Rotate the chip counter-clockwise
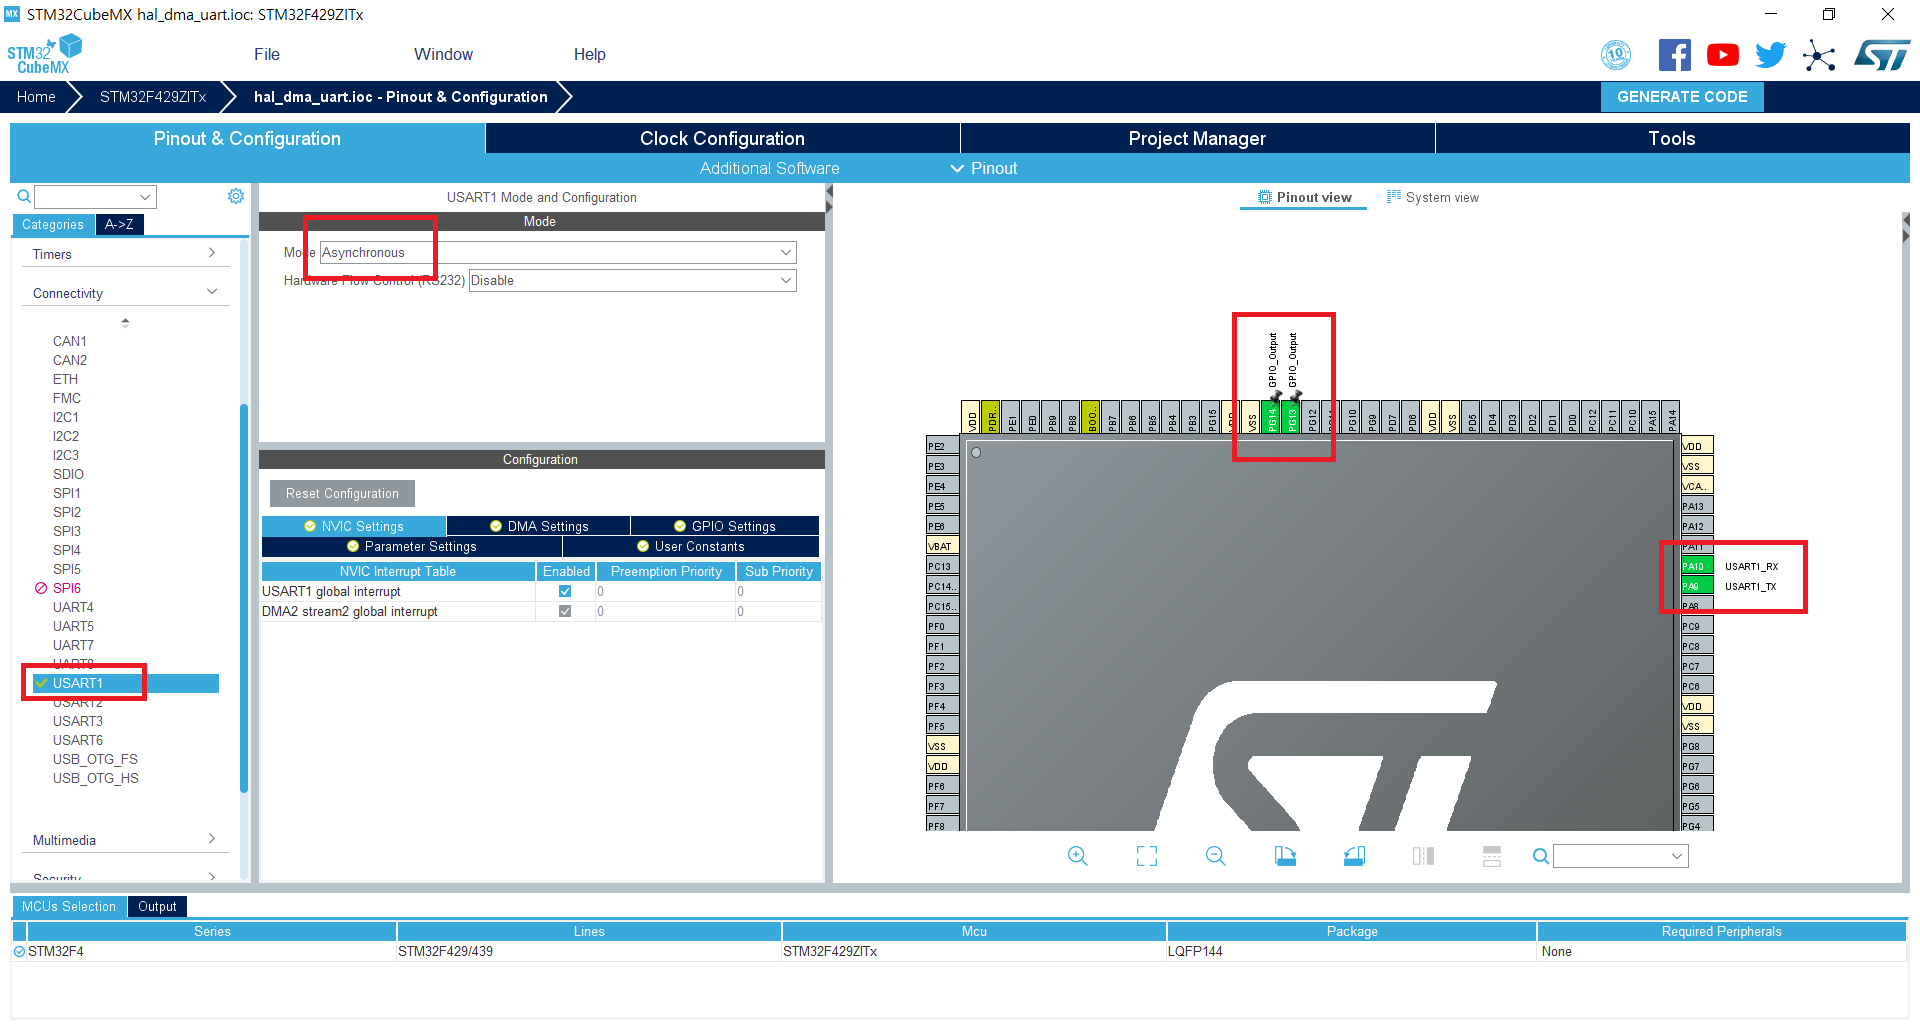 (x=1354, y=856)
